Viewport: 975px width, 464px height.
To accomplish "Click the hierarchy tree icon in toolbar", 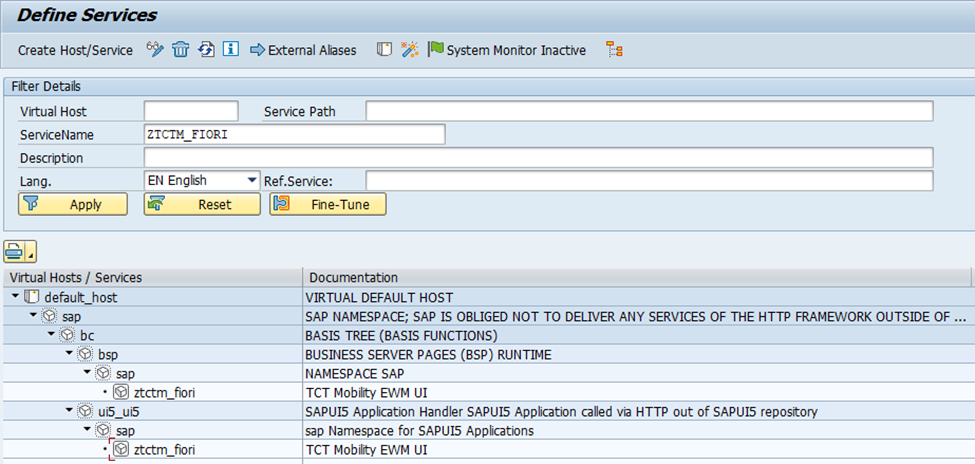I will [615, 50].
